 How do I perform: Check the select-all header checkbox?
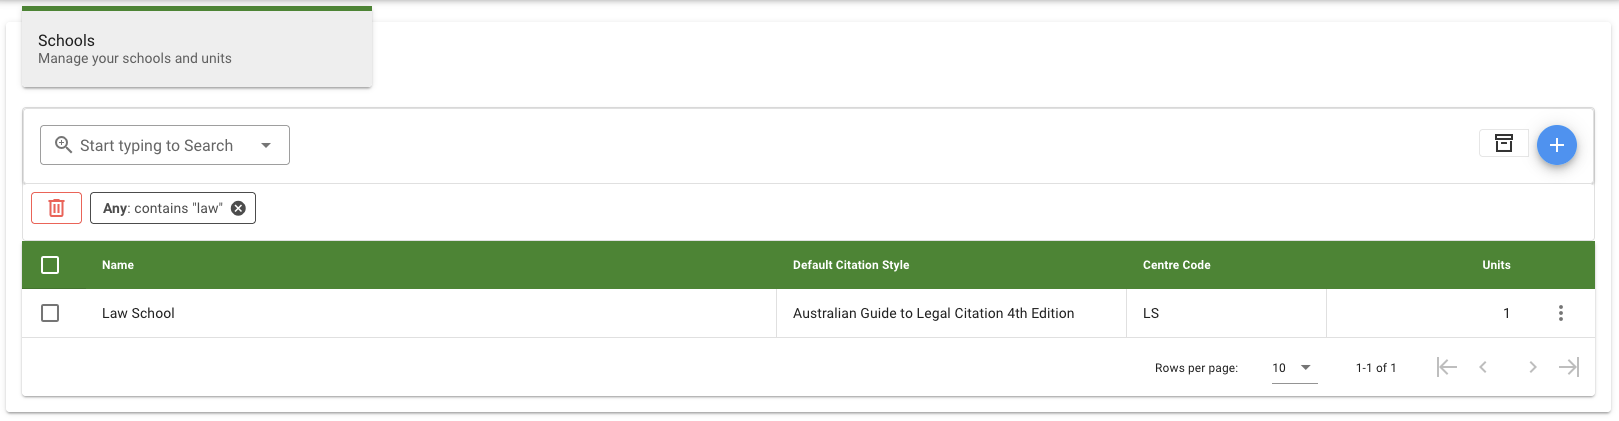coord(50,265)
